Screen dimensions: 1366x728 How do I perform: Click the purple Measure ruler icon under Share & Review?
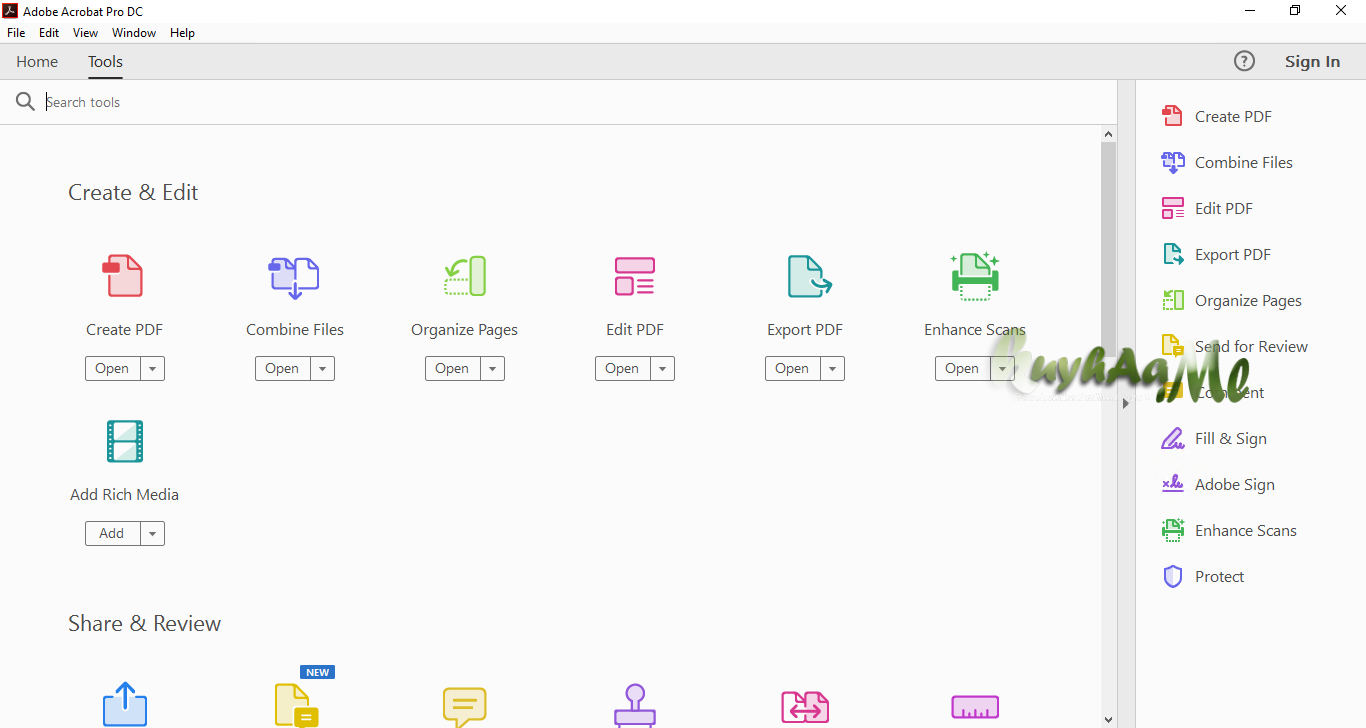[x=975, y=707]
